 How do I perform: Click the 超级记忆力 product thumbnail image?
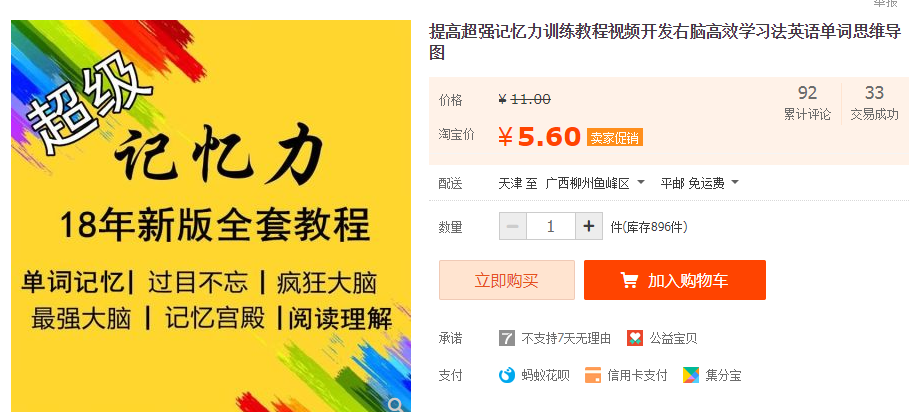[211, 216]
